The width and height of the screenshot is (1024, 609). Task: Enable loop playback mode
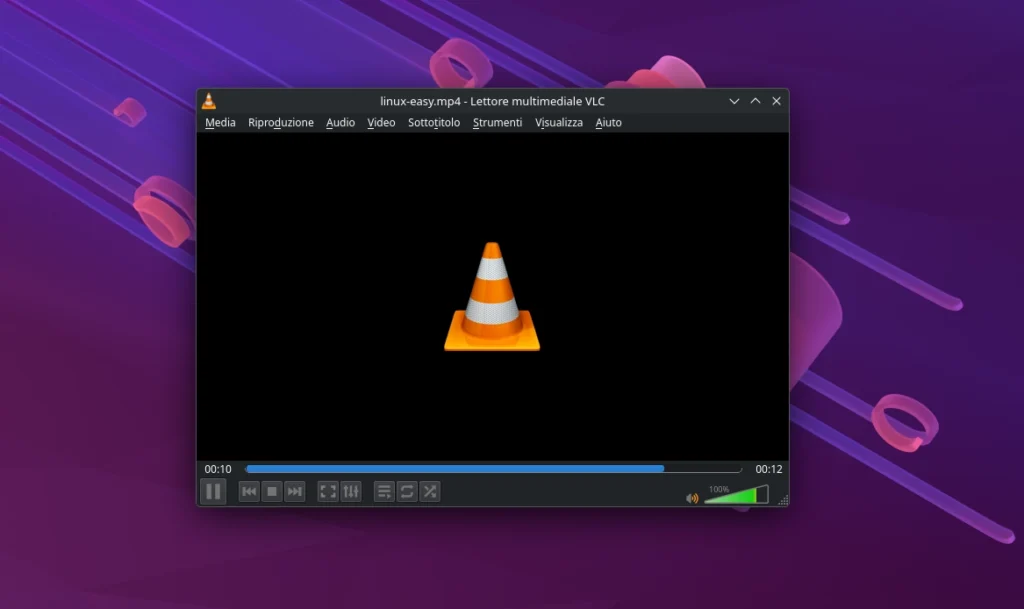408,491
